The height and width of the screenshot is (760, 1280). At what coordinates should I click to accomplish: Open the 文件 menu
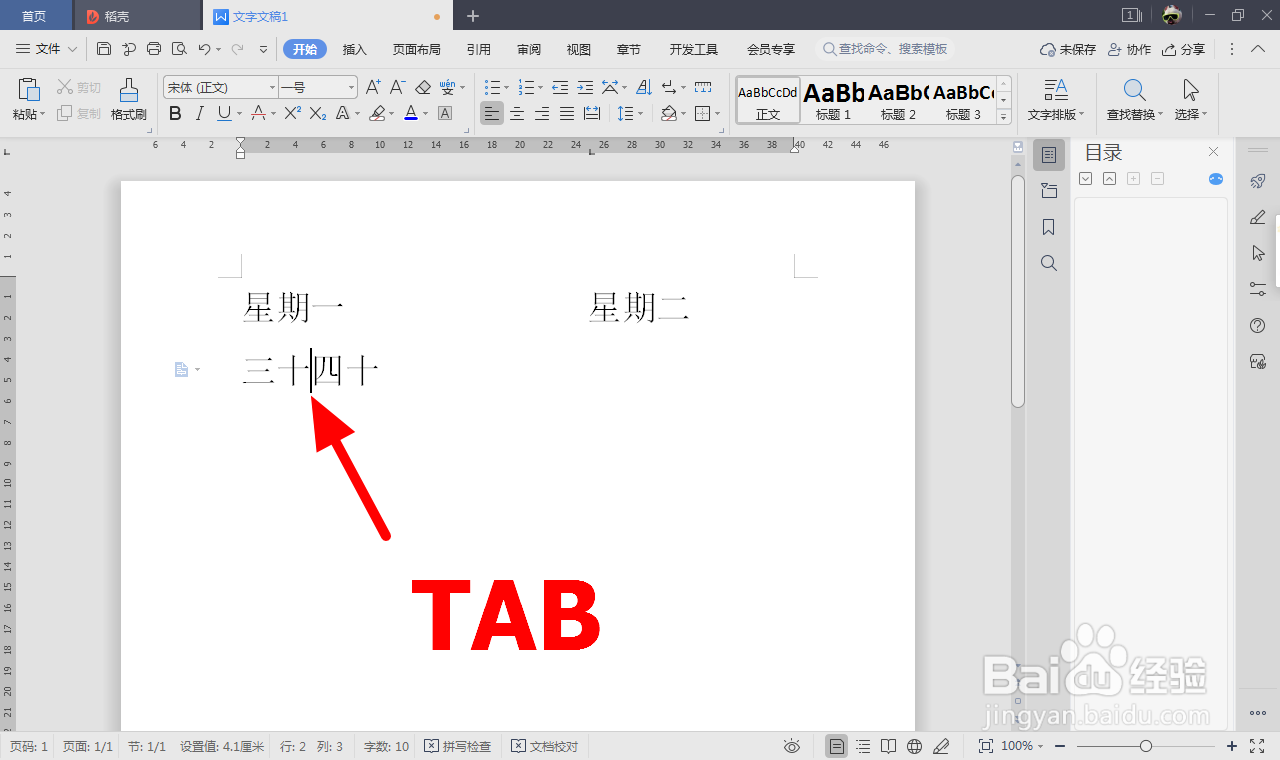click(45, 48)
